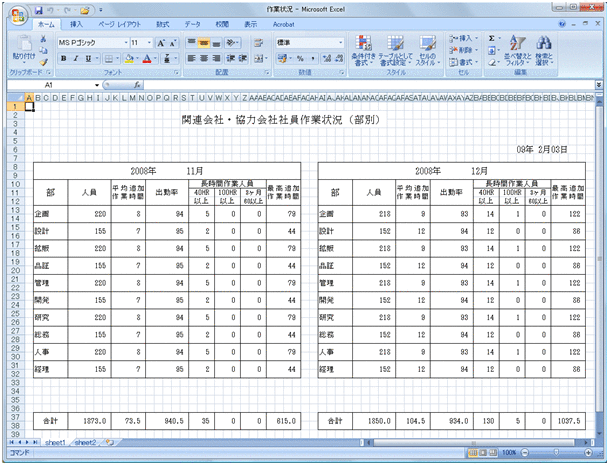Image resolution: width=611 pixels, height=467 pixels.
Task: Expand the font name MS Pゴシック dropdown
Action: [126, 43]
